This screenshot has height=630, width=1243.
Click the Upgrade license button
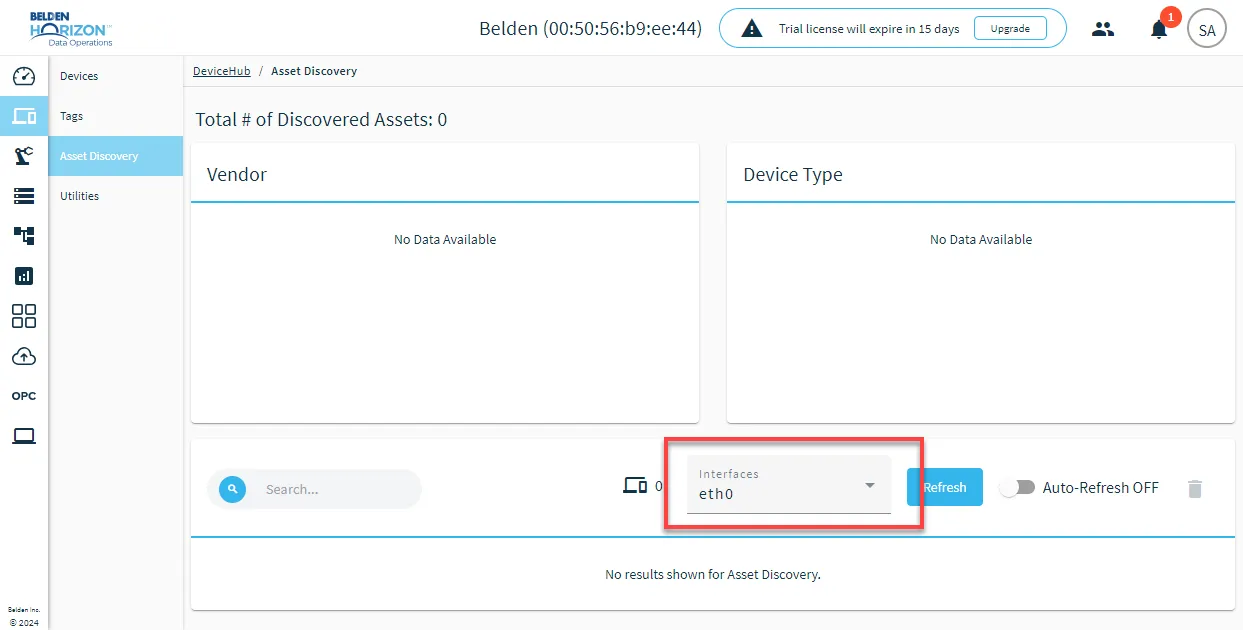tap(1010, 29)
